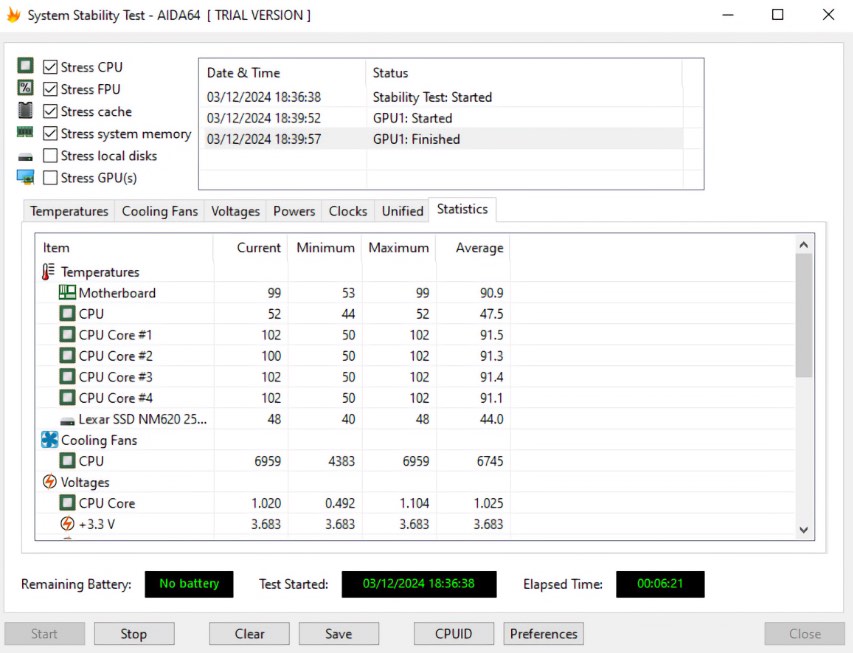Click the Current column header
853x653 pixels.
[250, 248]
